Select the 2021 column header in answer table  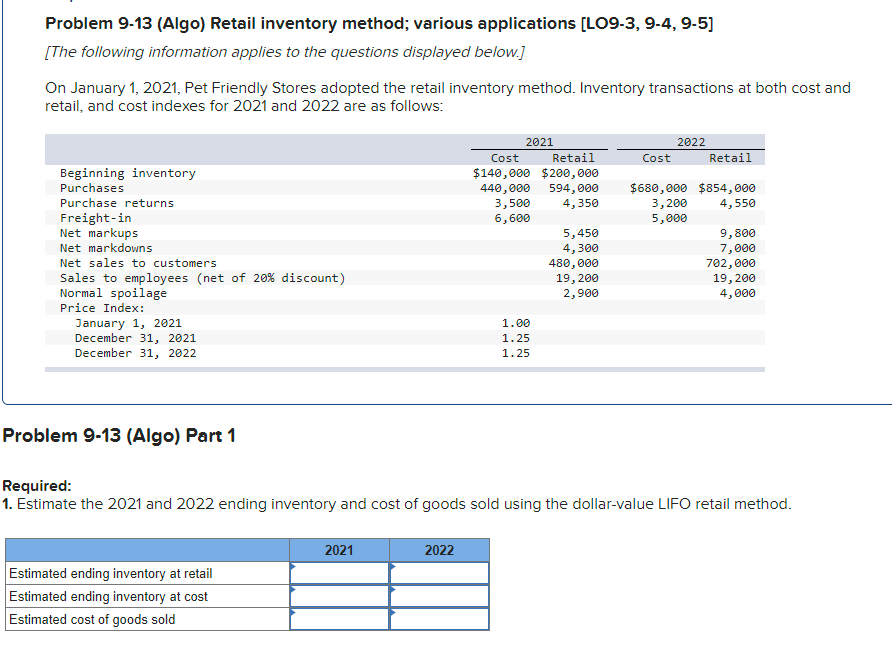coord(339,549)
